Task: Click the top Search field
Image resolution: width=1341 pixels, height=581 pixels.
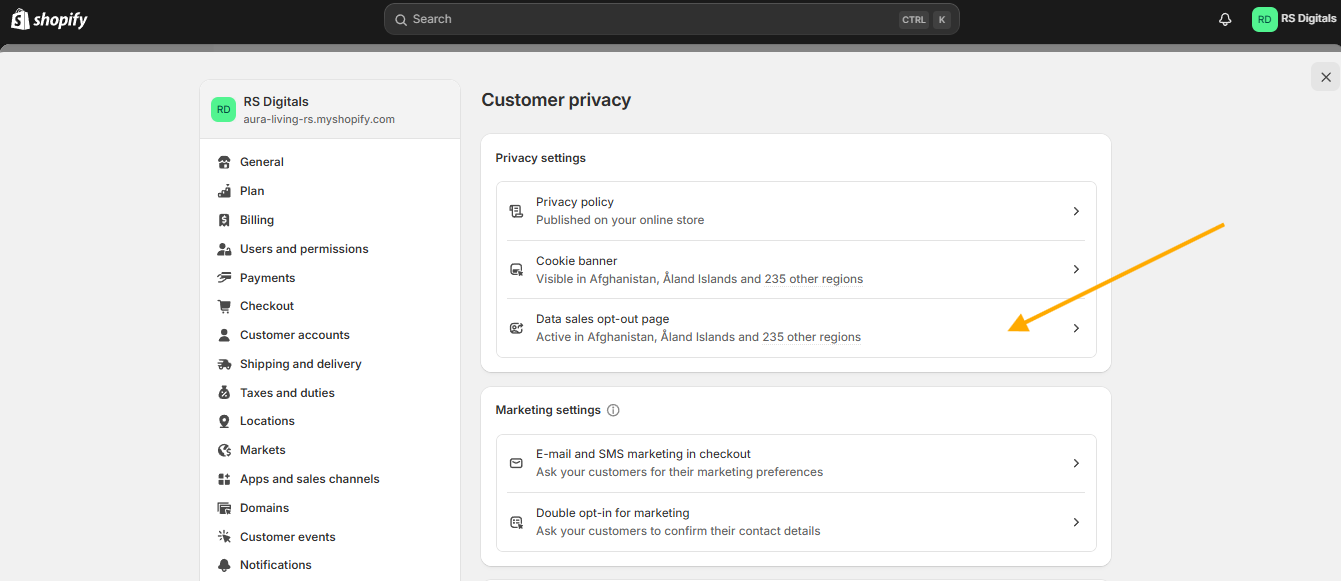Action: pos(671,19)
